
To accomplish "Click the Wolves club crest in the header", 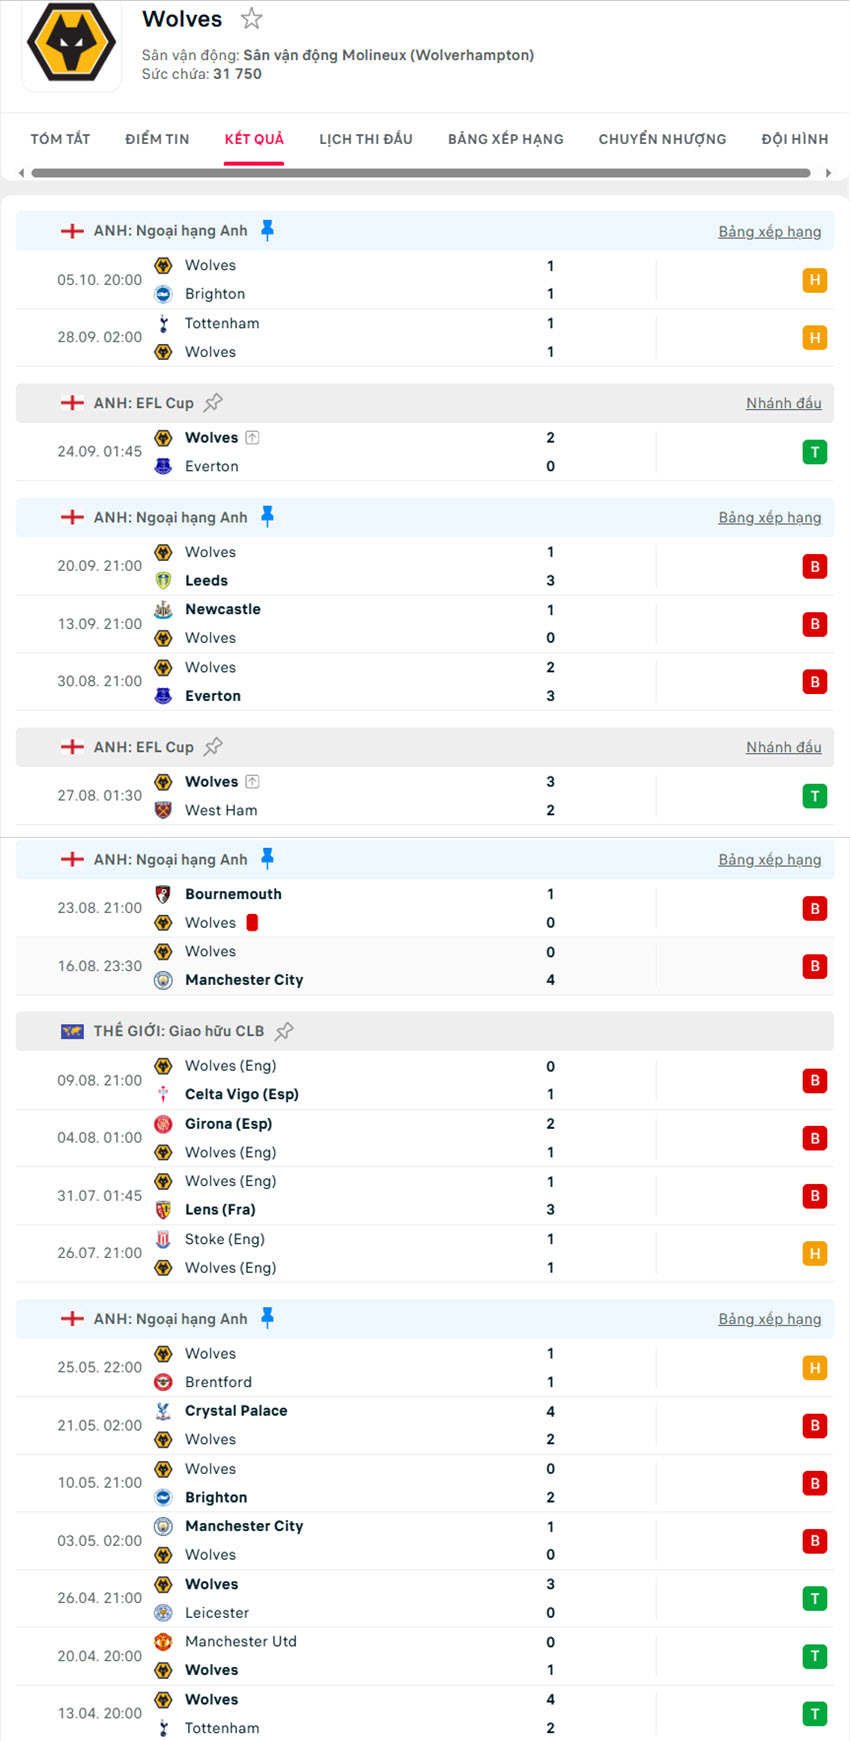I will tap(70, 45).
